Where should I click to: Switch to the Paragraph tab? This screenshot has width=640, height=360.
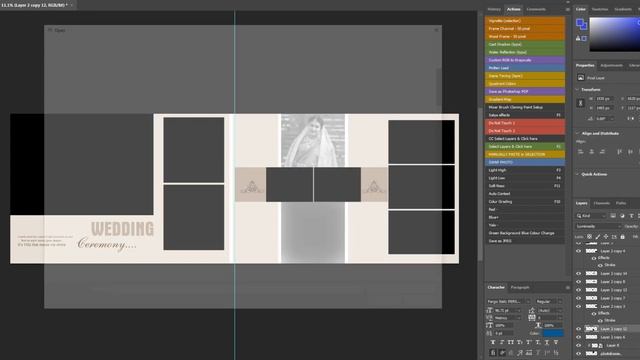pyautogui.click(x=520, y=287)
